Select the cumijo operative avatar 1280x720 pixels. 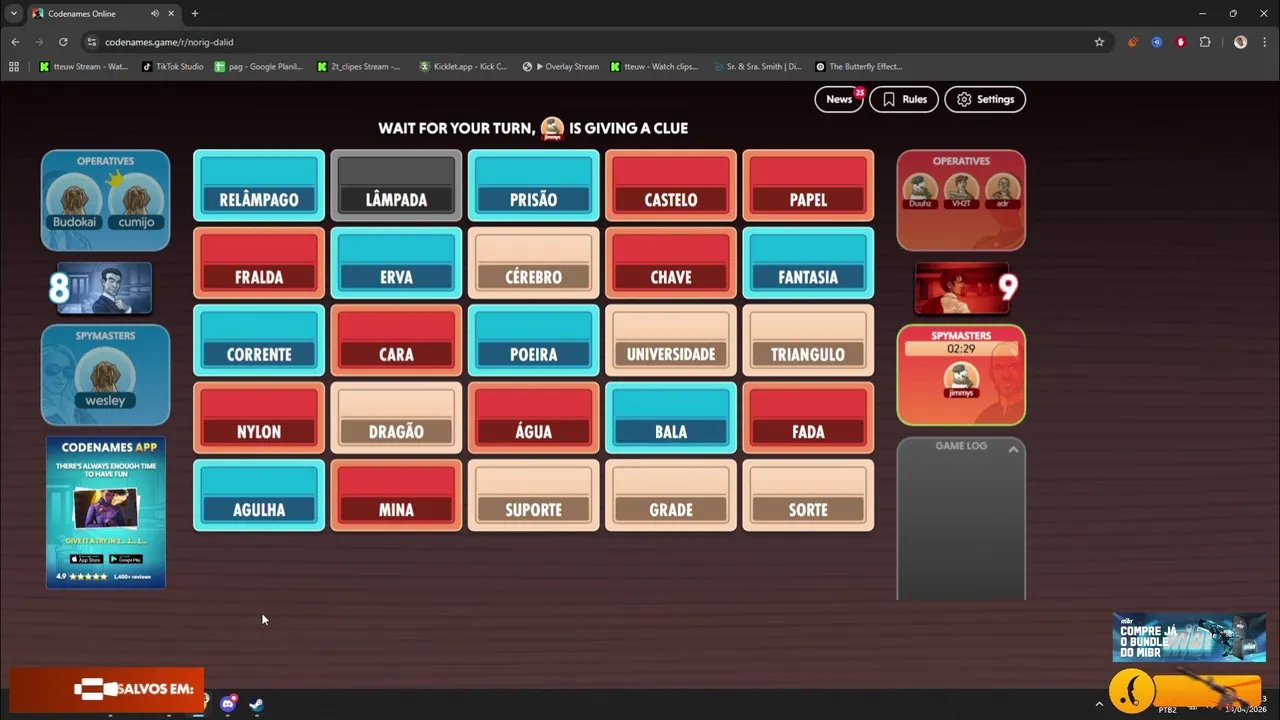coord(136,201)
